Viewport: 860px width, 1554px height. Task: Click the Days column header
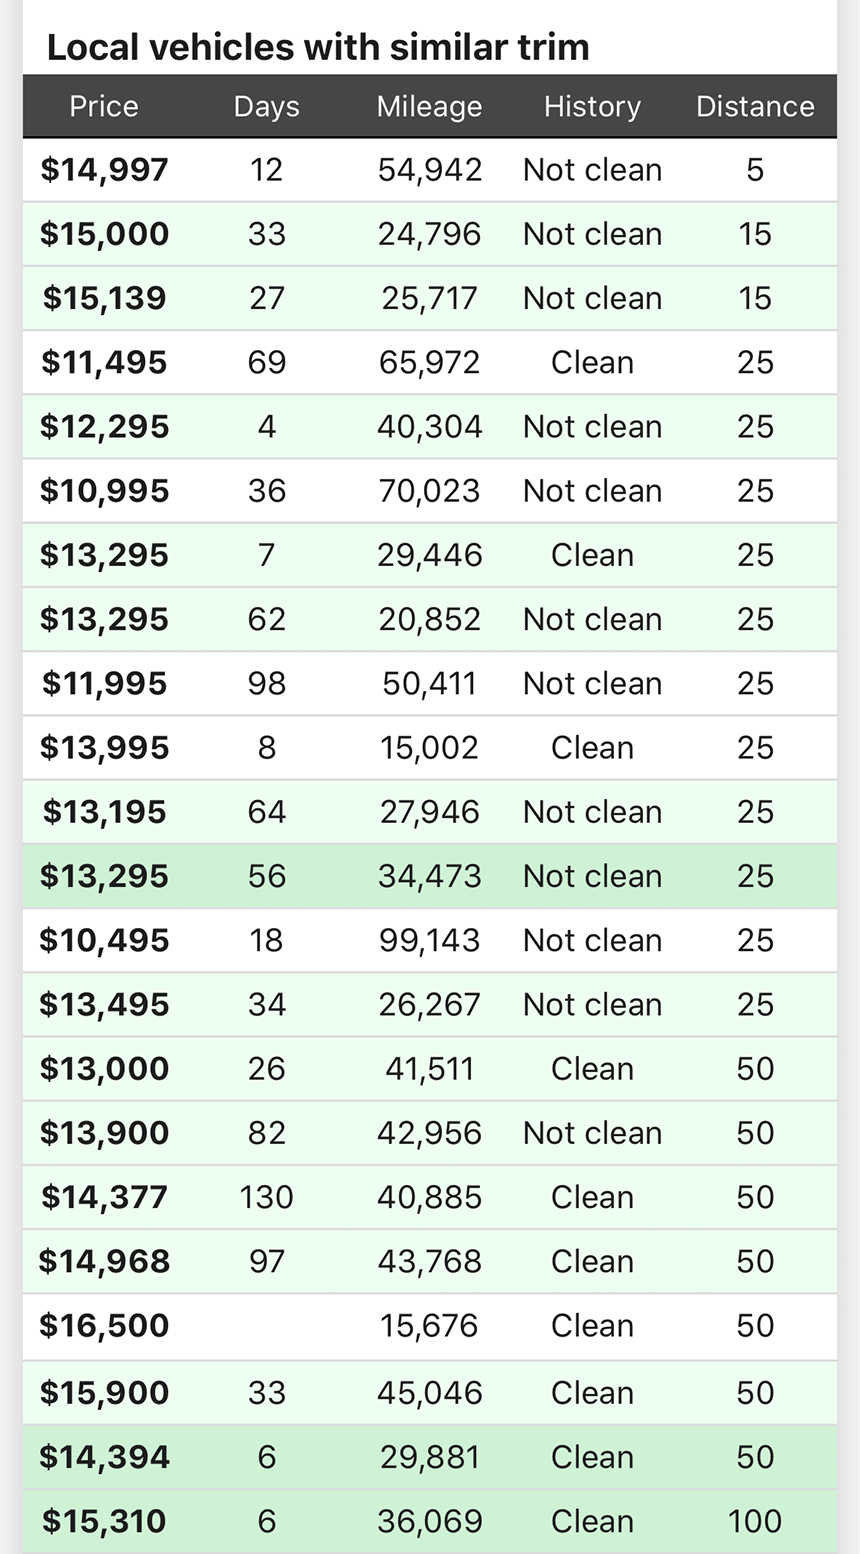[x=266, y=106]
